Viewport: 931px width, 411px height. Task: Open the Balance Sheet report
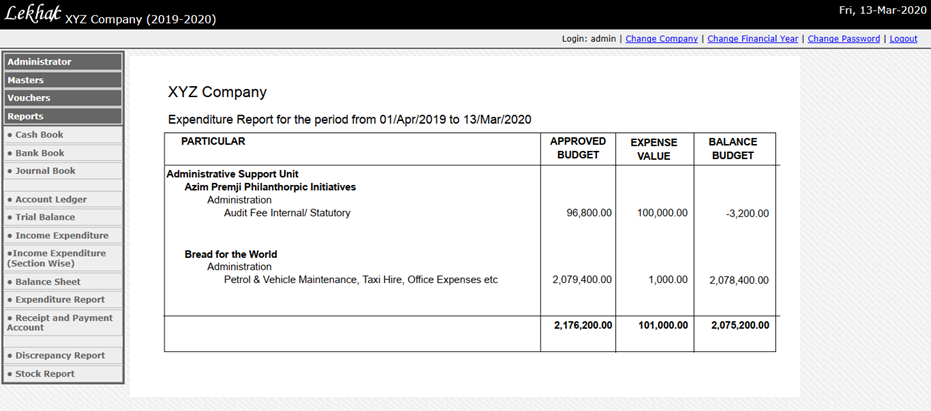coord(63,282)
